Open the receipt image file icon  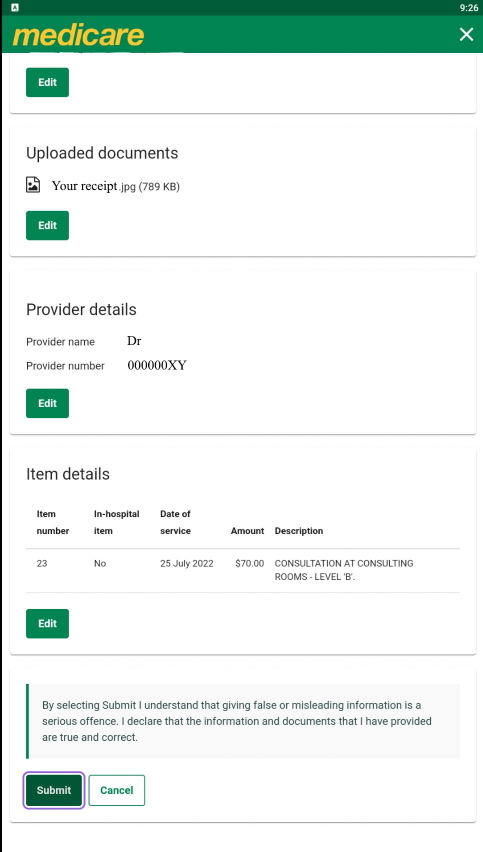coord(33,185)
